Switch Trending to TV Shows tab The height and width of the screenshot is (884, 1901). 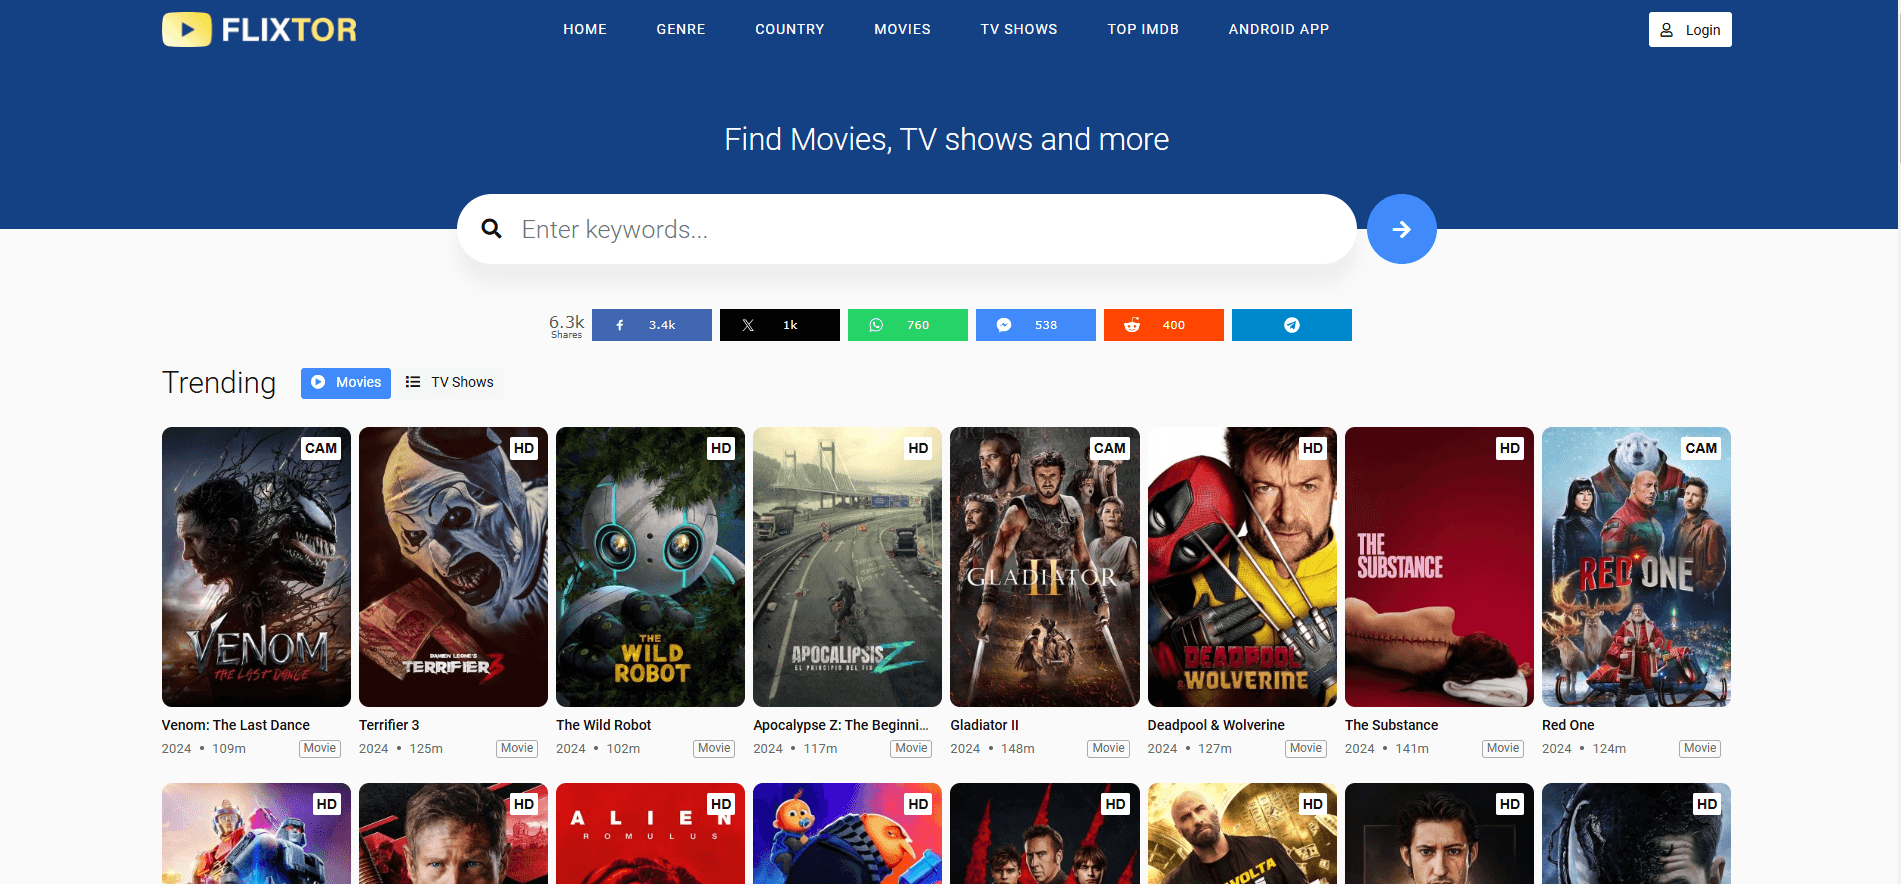pyautogui.click(x=450, y=383)
